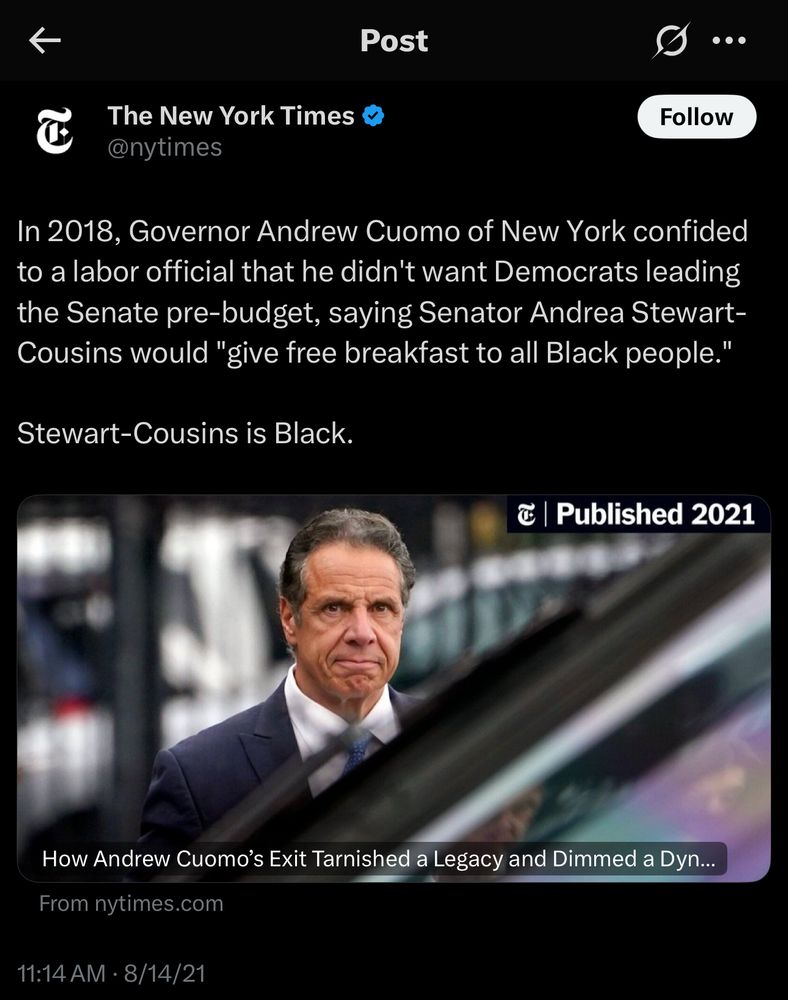
Task: Tap the small NYT logo in the Published badge
Action: pos(526,514)
